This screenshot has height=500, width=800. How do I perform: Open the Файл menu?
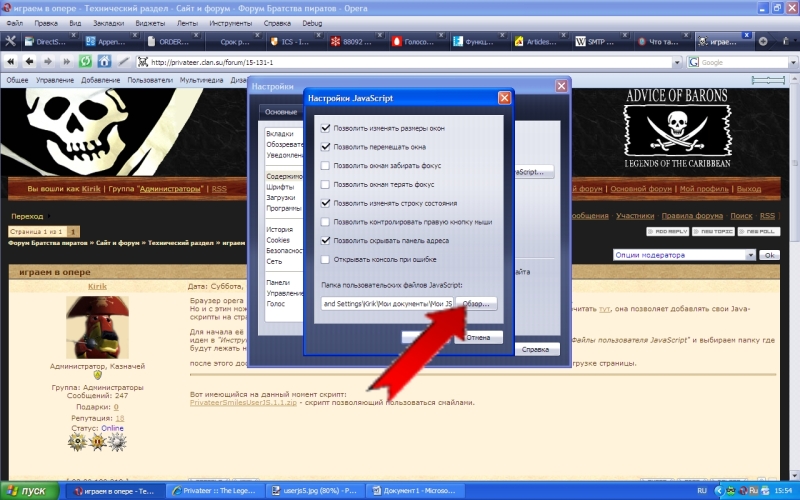point(15,23)
